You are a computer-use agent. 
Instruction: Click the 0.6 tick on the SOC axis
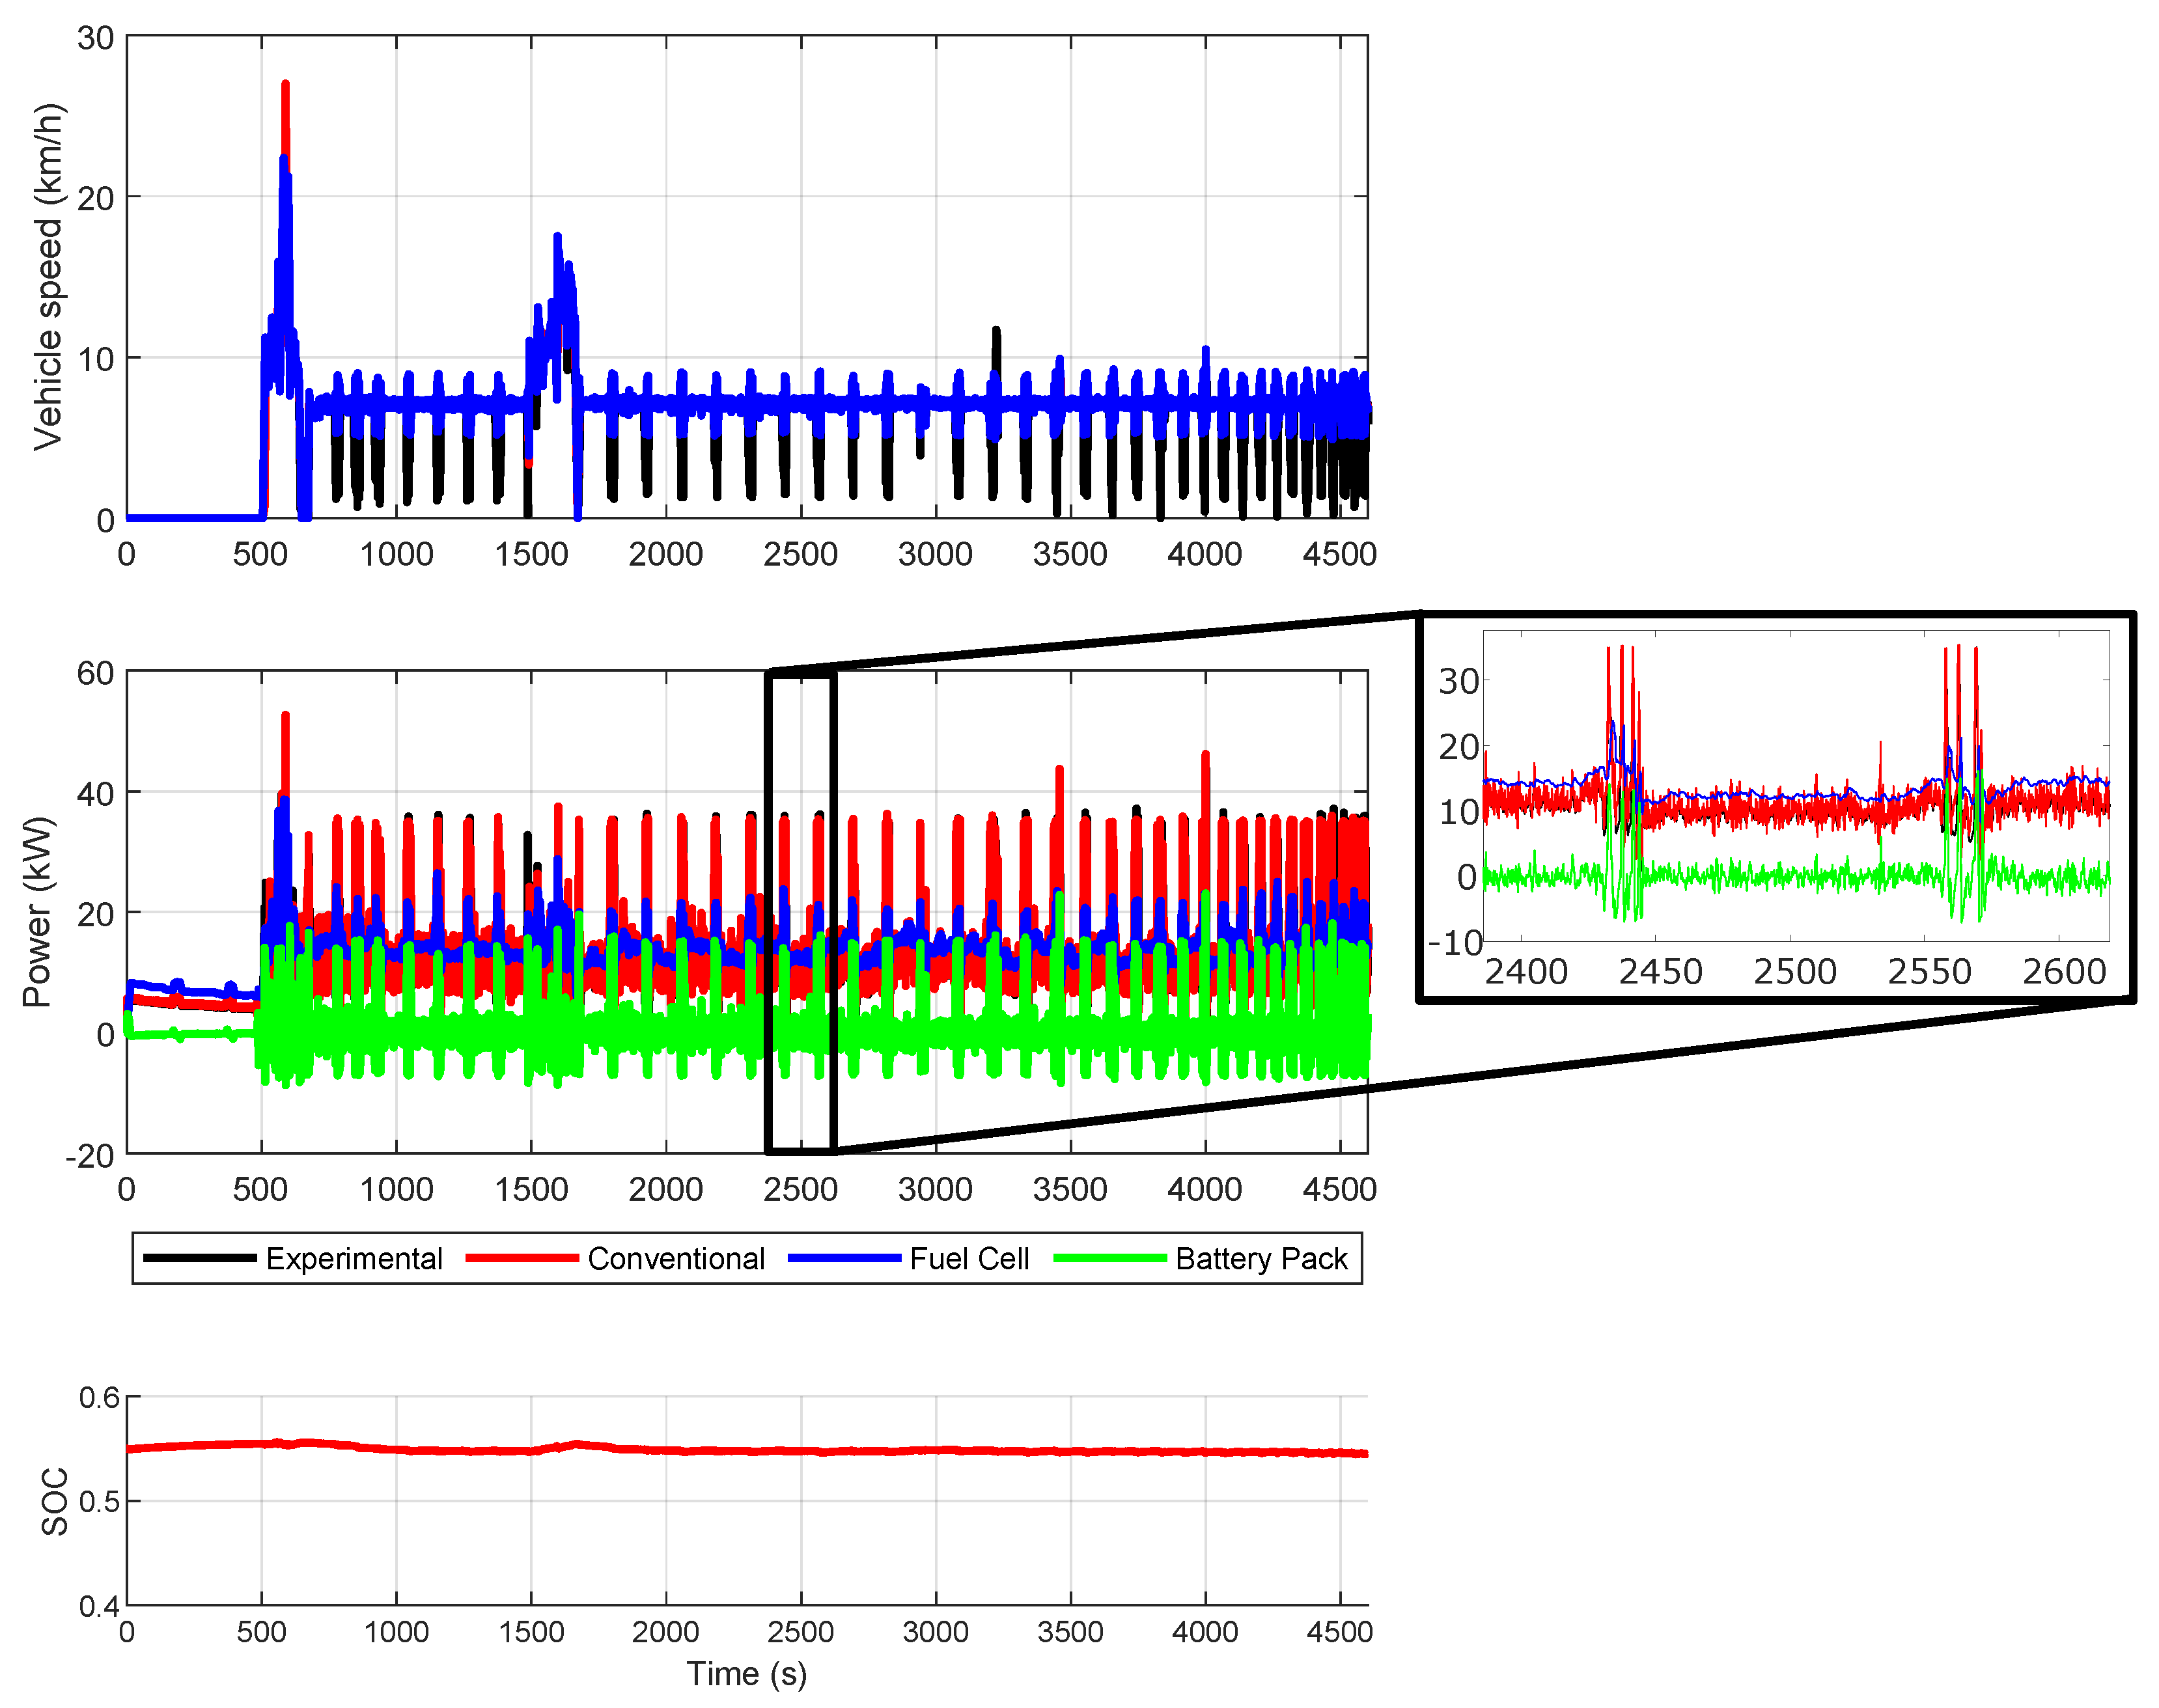[x=99, y=1397]
